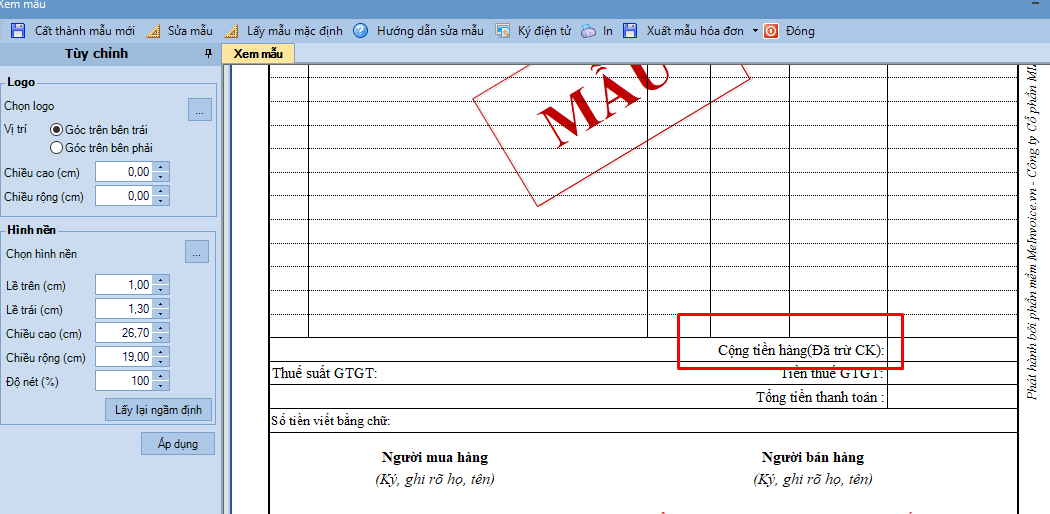Increase the logo Chiều cao value
The image size is (1050, 514).
click(x=161, y=167)
